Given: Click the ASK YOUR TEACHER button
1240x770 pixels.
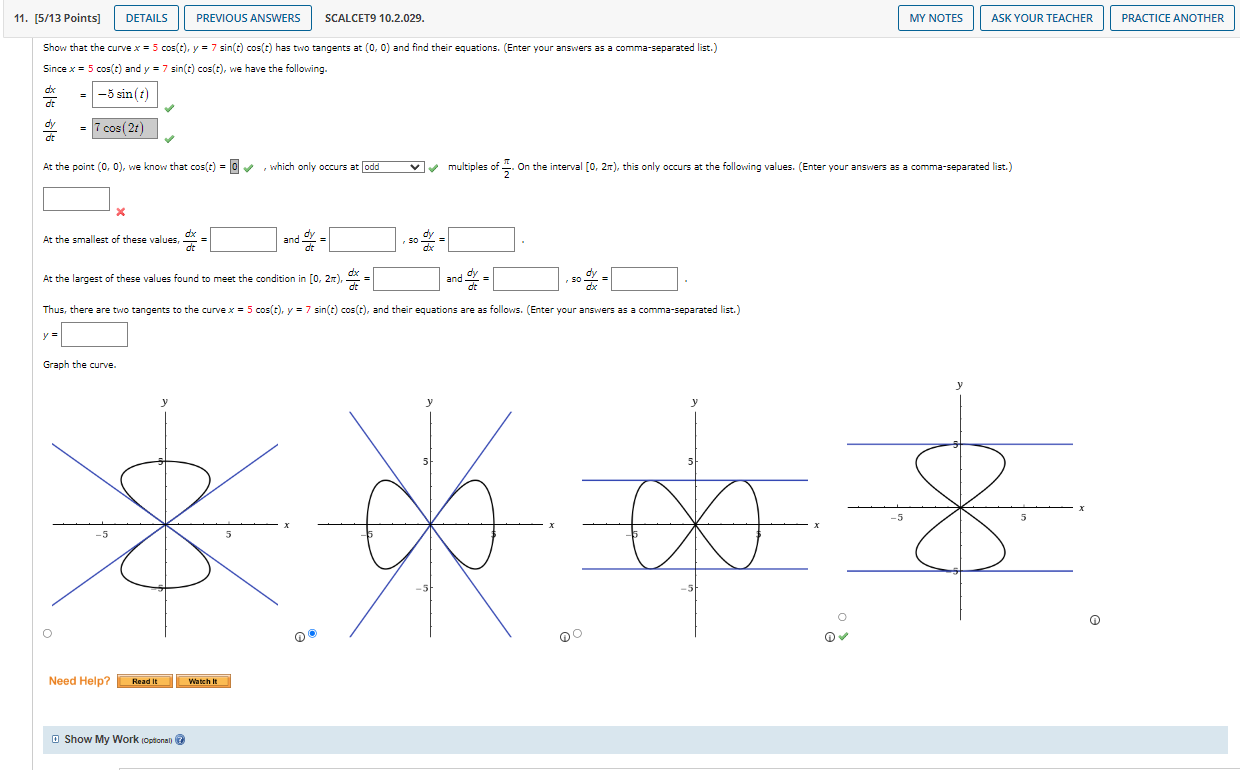Looking at the screenshot, I should [1041, 18].
